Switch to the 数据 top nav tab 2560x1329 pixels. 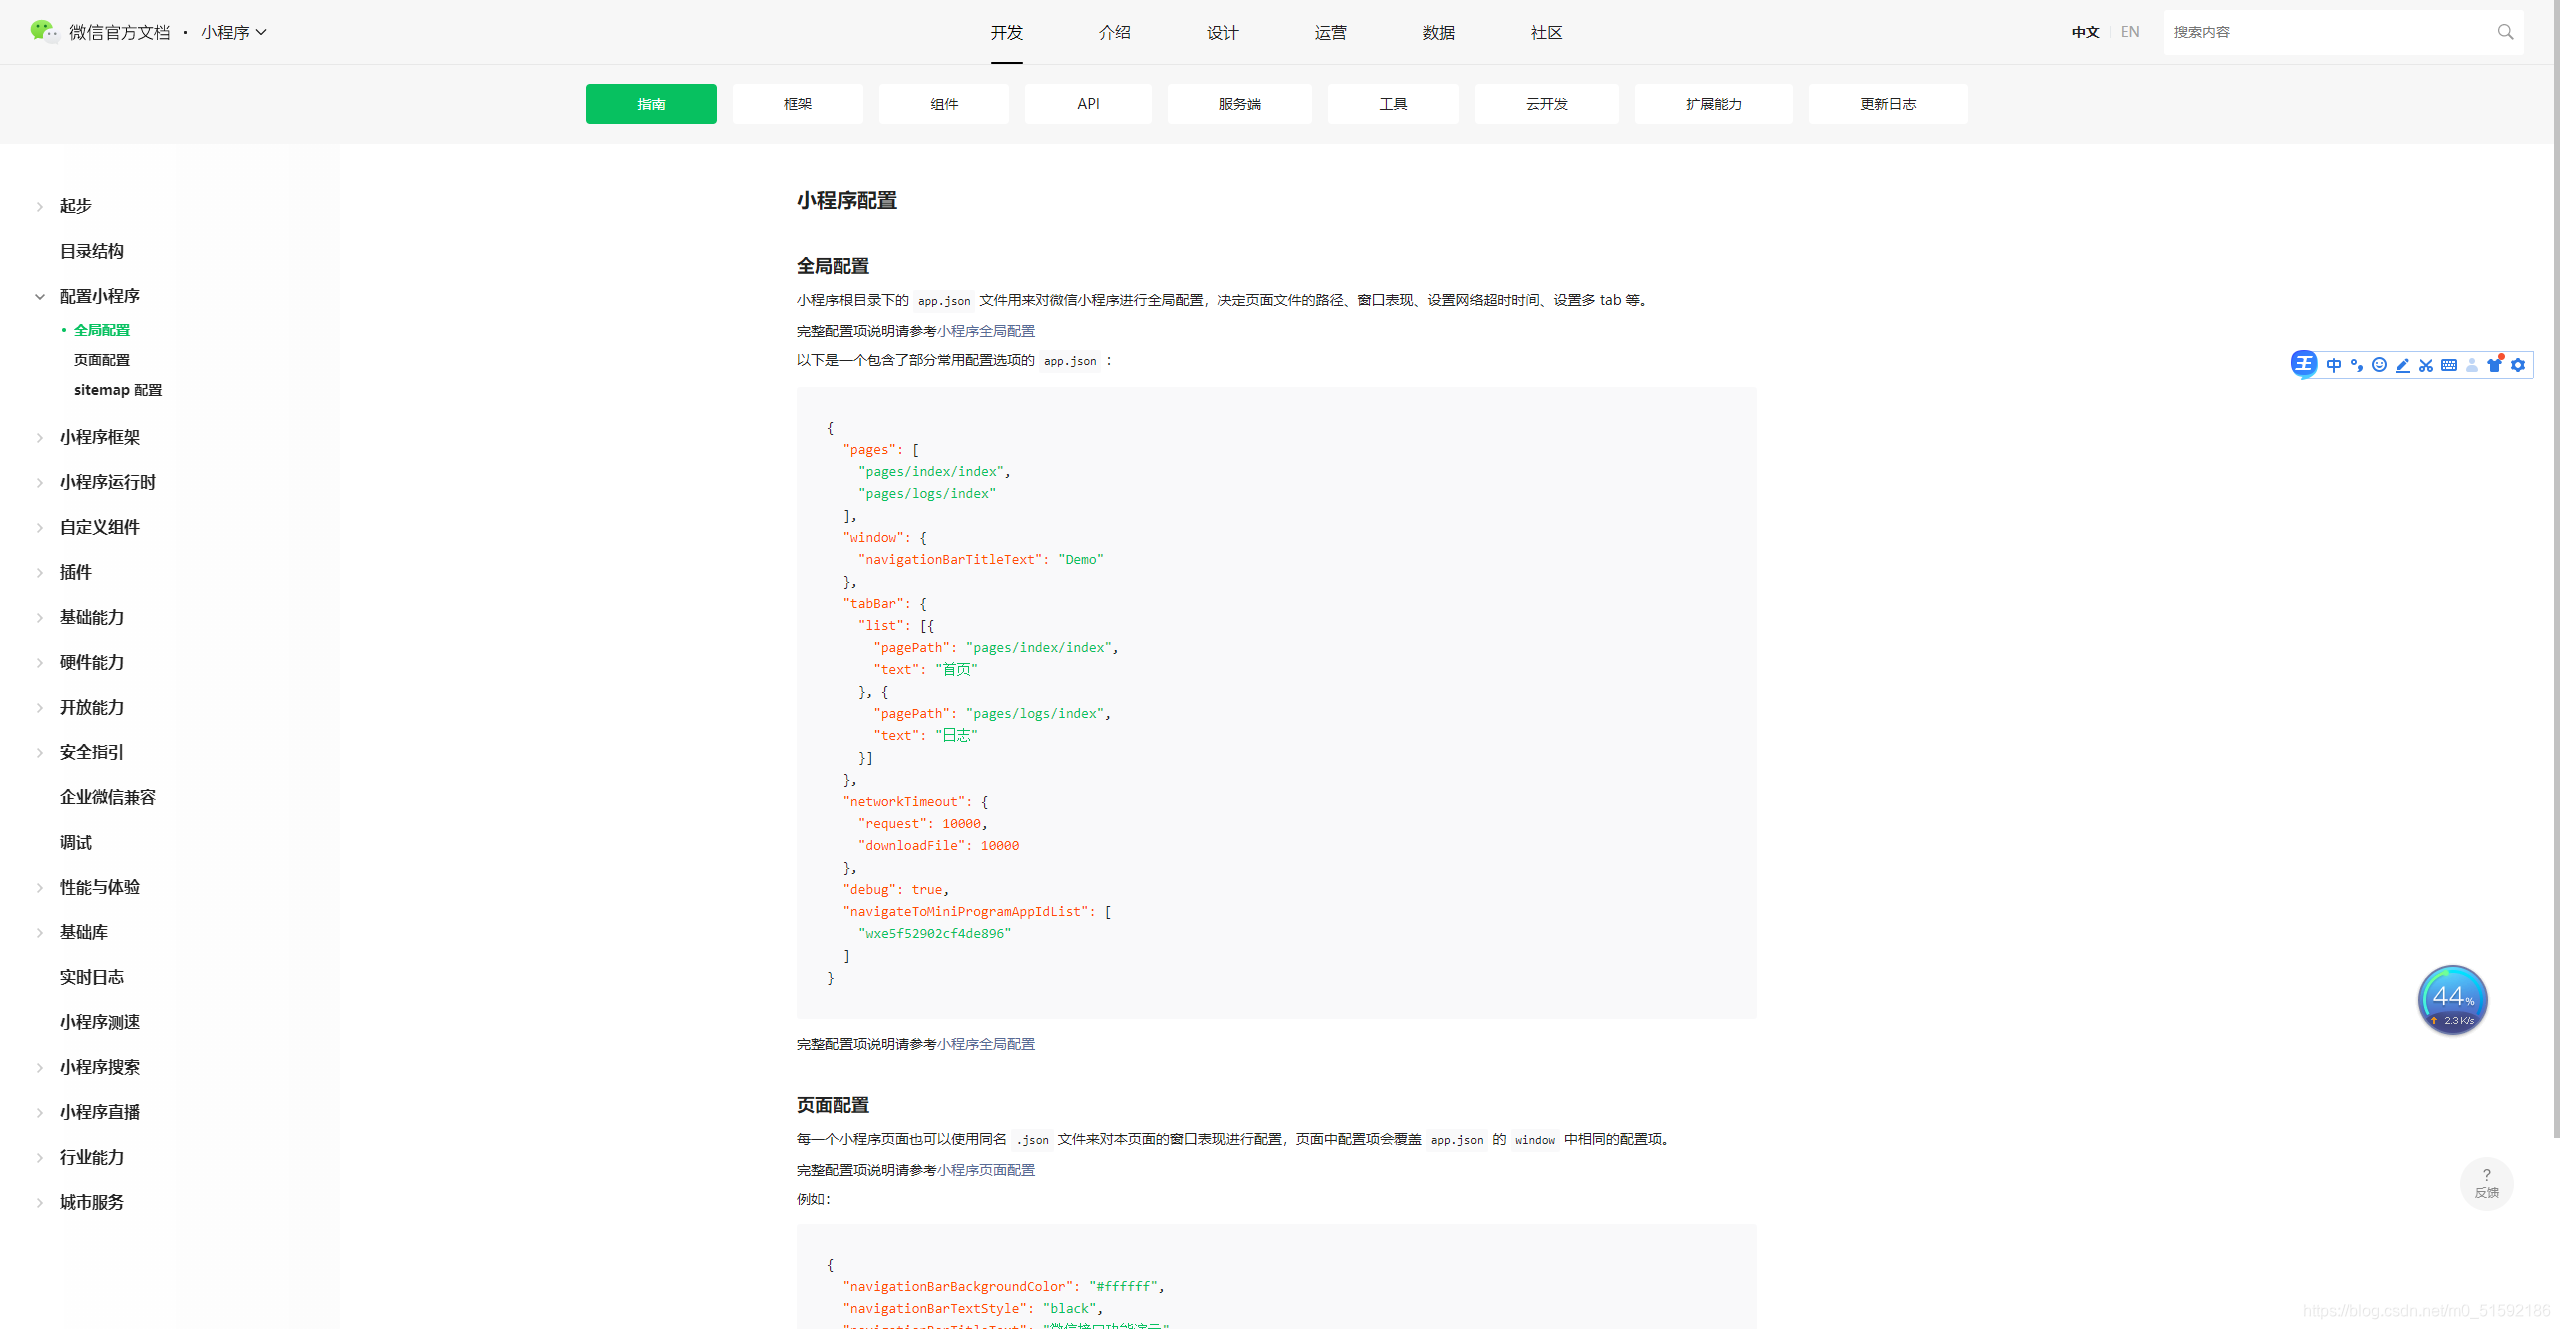[x=1439, y=32]
